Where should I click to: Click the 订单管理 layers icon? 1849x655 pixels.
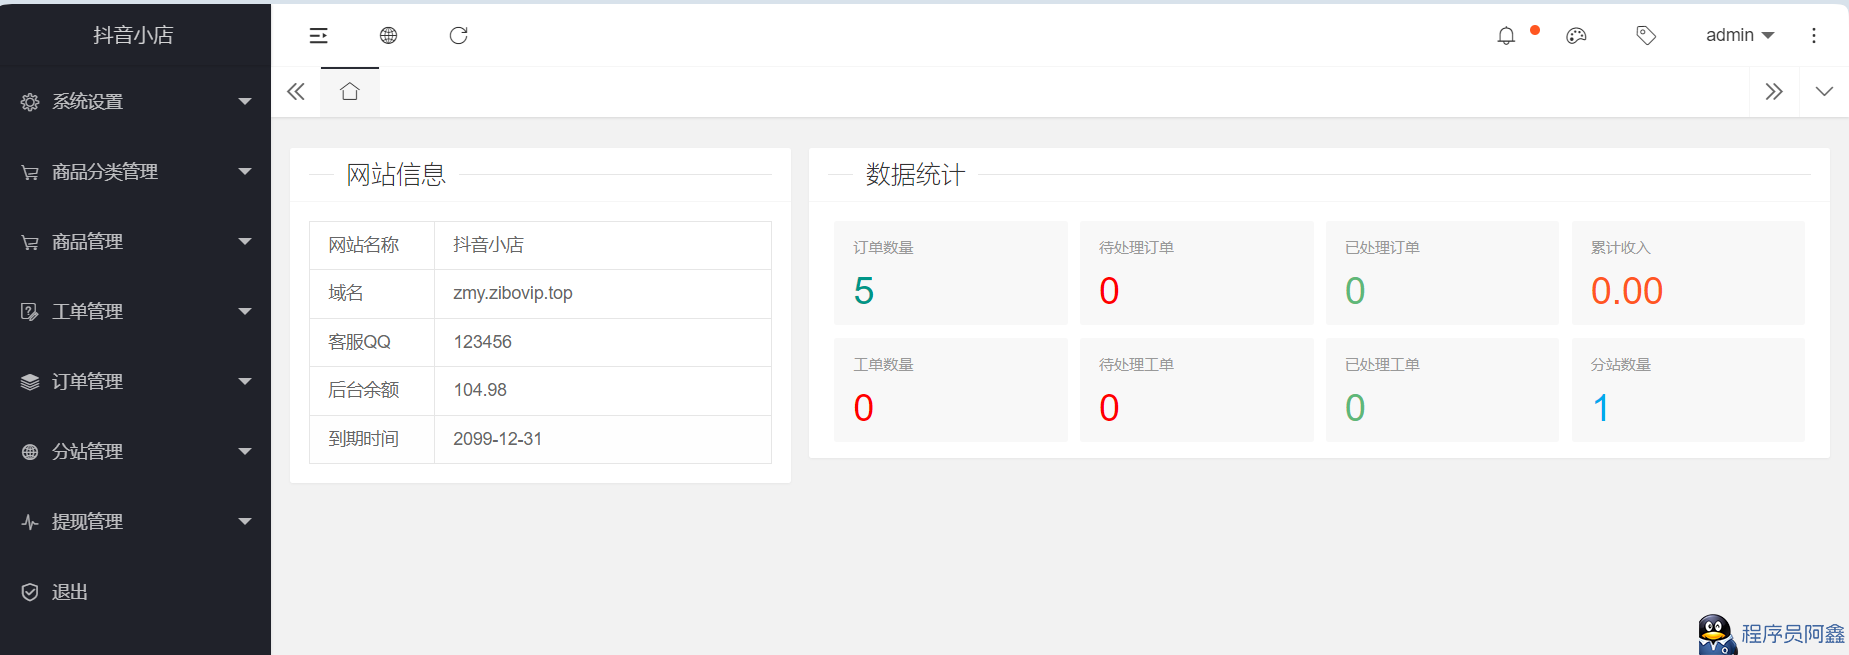coord(30,382)
